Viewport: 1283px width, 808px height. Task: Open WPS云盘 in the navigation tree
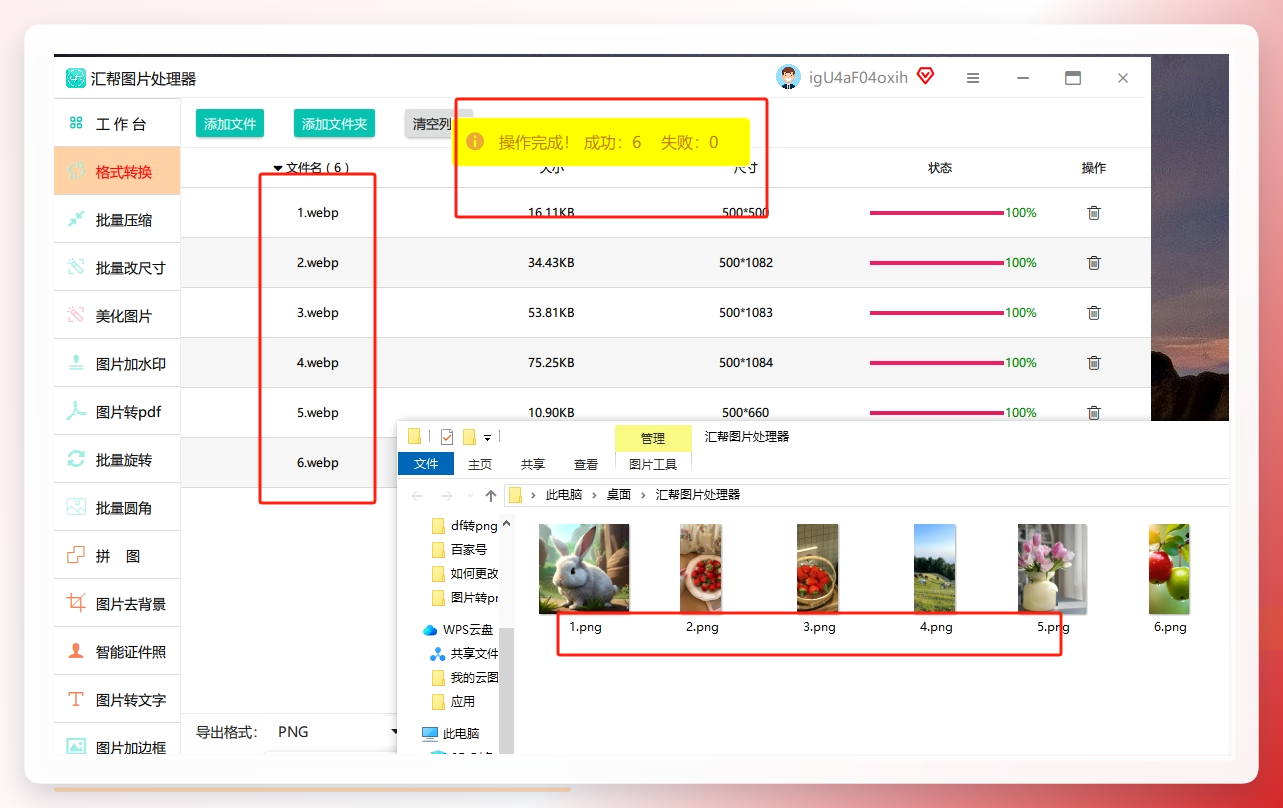(459, 630)
